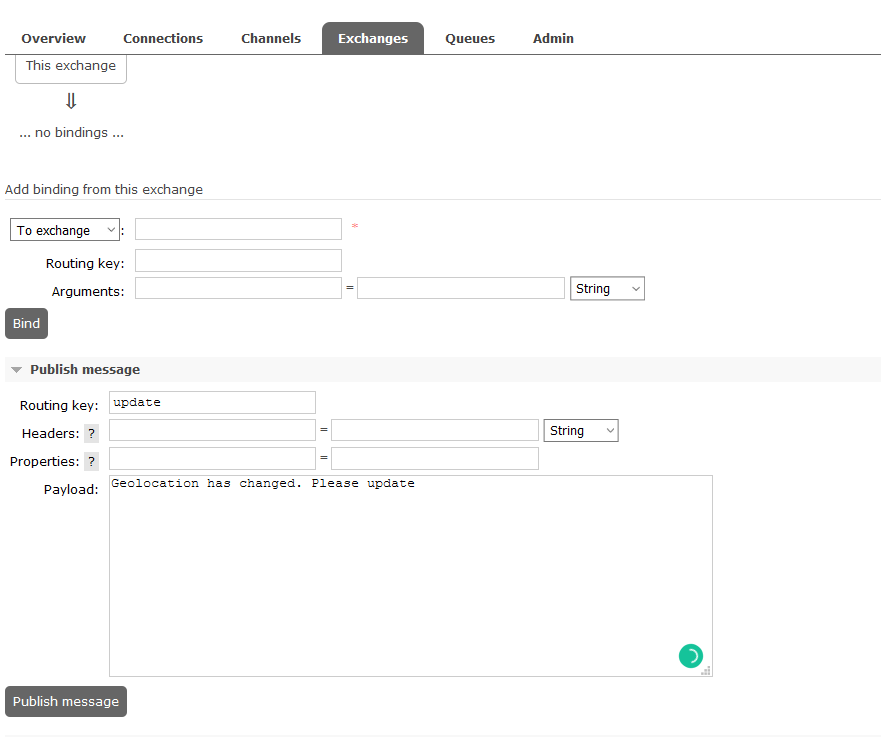Open the Connections tab
Image resolution: width=881 pixels, height=737 pixels.
click(163, 38)
